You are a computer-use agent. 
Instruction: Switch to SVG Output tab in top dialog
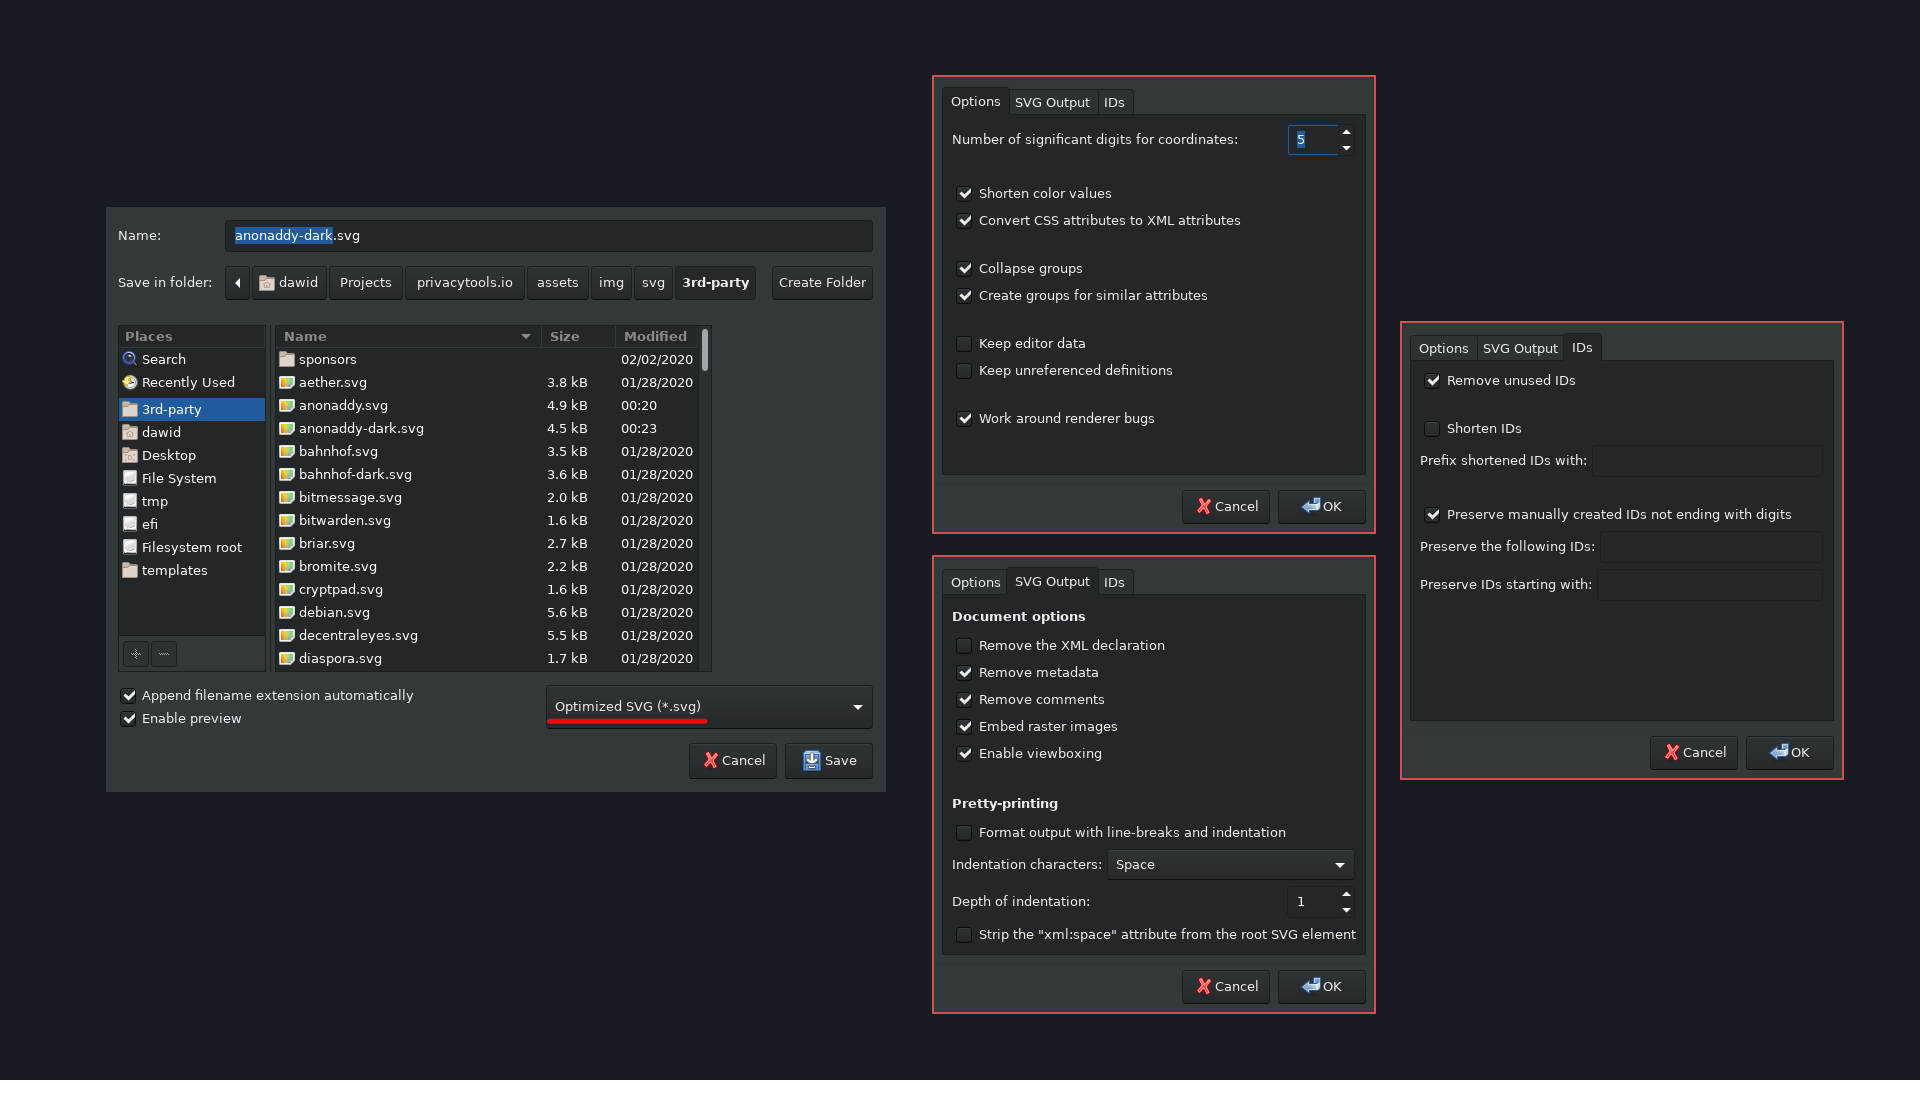pyautogui.click(x=1052, y=103)
